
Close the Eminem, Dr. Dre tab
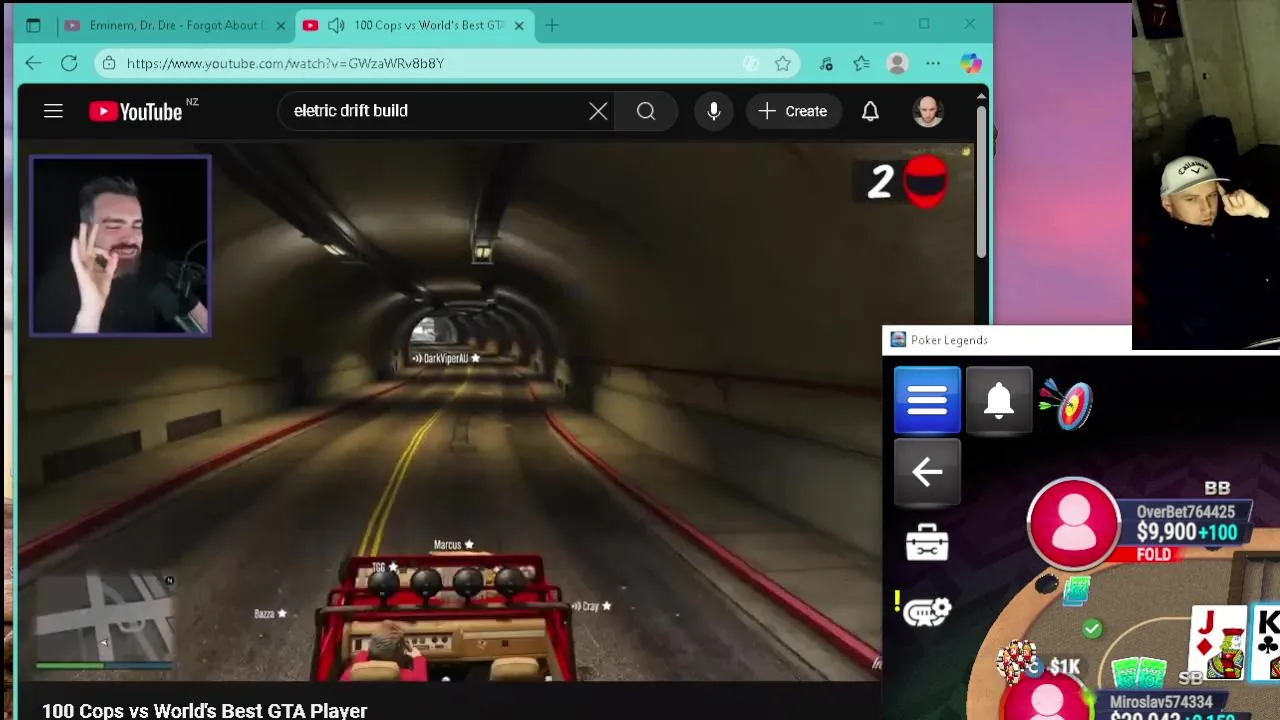[x=280, y=25]
